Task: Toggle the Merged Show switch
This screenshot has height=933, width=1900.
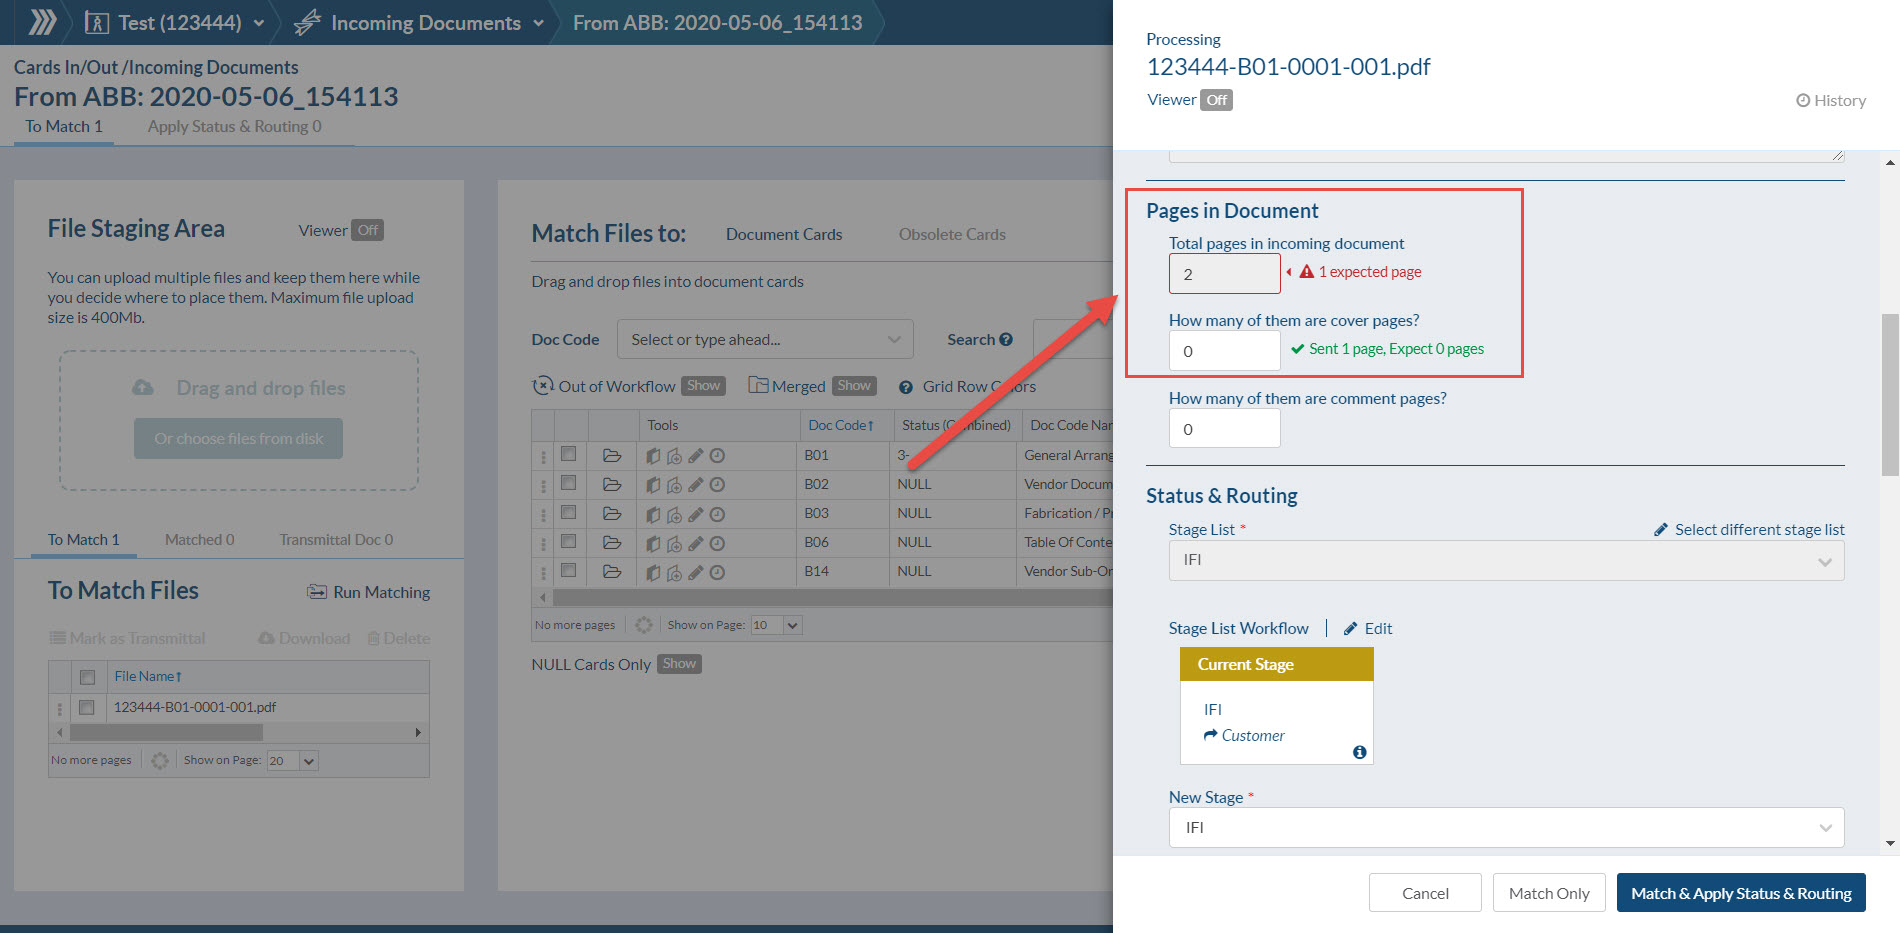Action: point(854,386)
